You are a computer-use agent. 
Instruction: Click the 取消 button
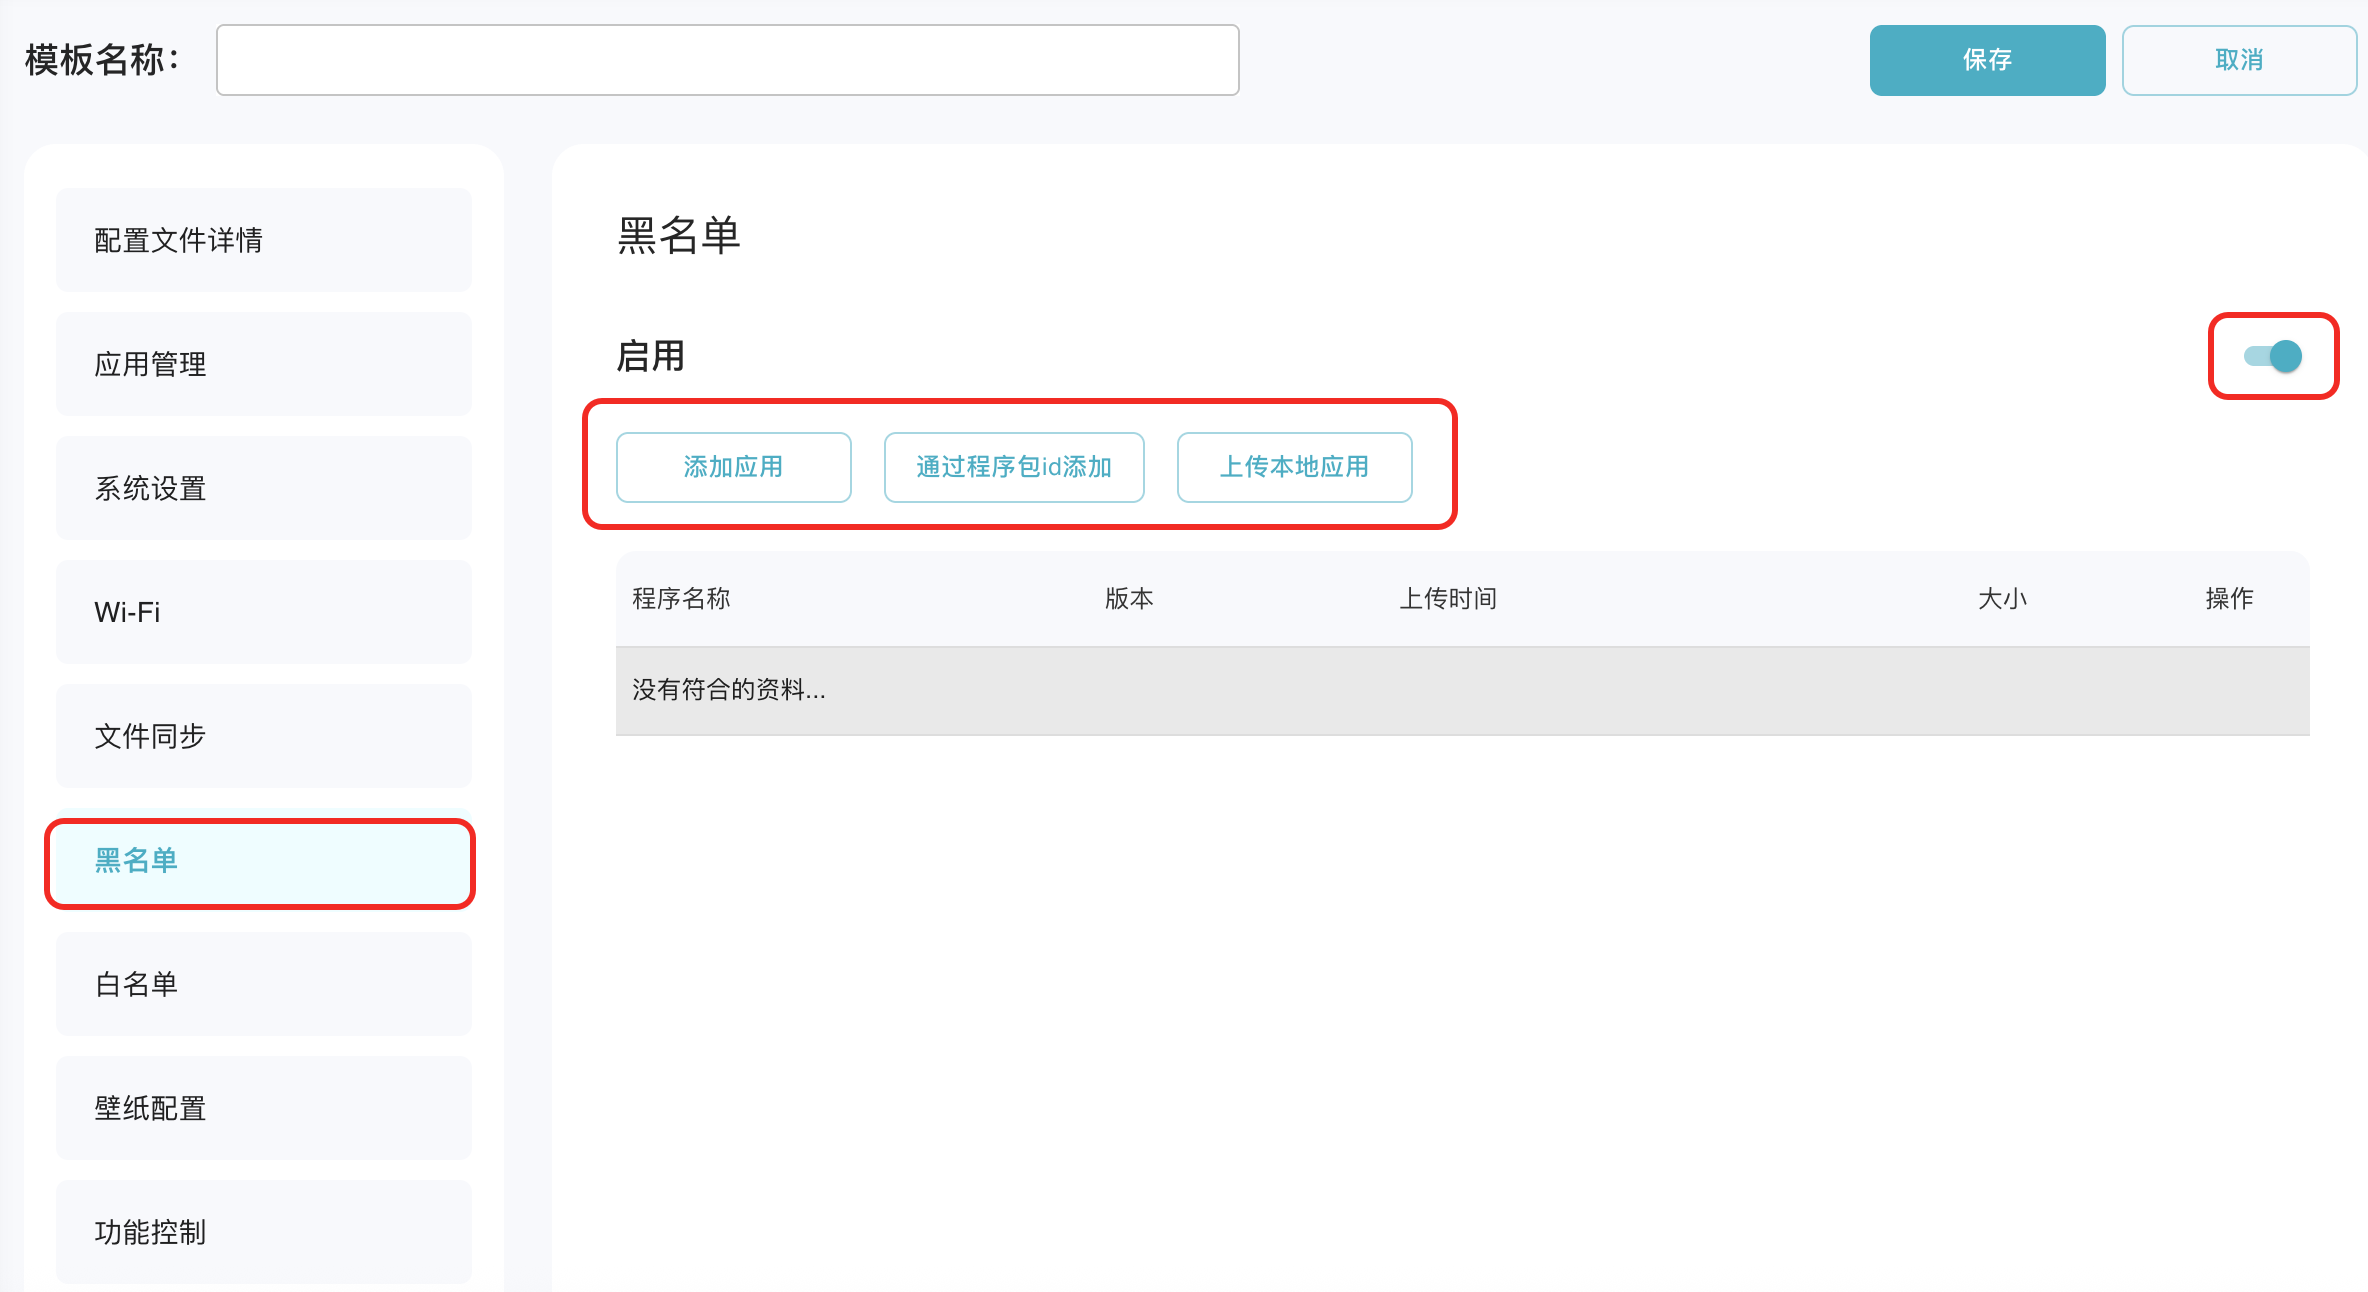[x=2238, y=60]
